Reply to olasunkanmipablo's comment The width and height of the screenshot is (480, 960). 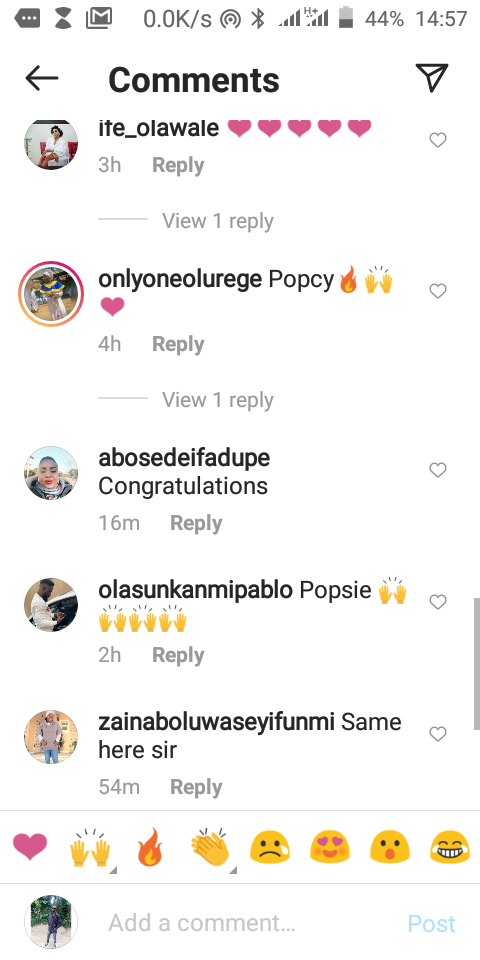pos(178,655)
